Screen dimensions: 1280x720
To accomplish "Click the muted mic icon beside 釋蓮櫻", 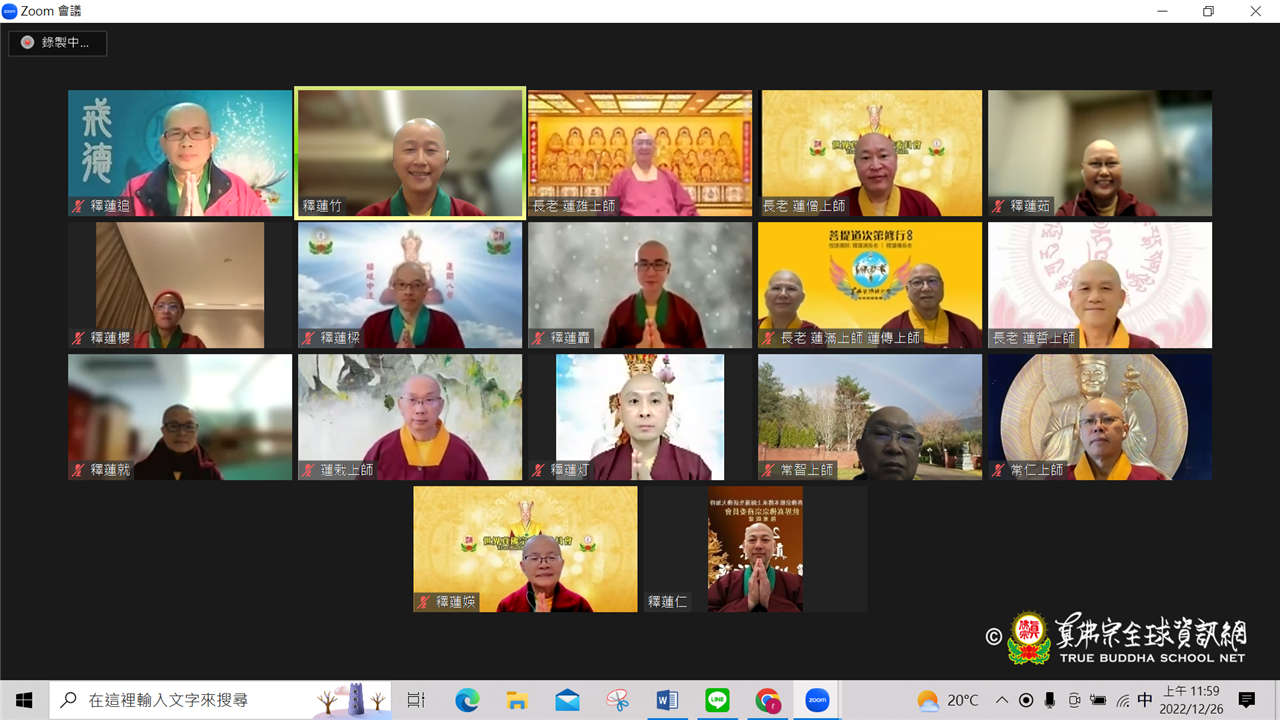I will tap(77, 338).
